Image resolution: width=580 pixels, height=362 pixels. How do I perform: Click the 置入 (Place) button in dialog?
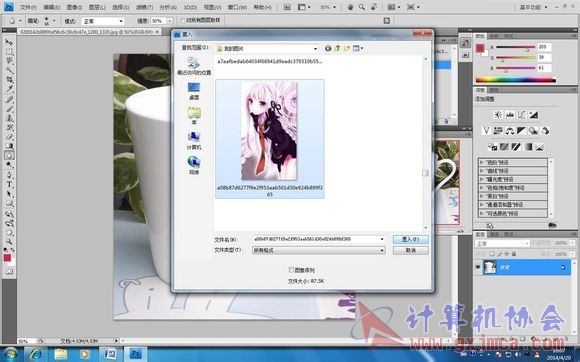[411, 239]
